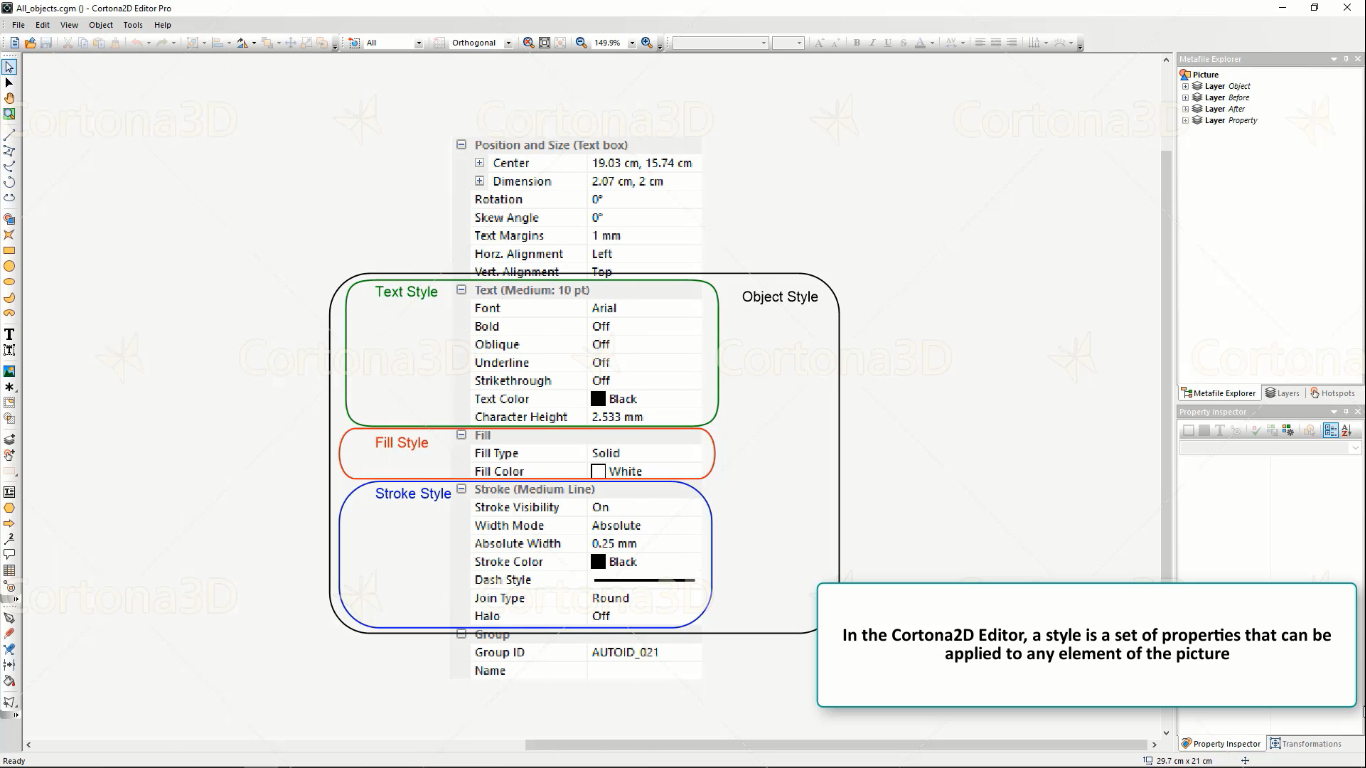Screen dimensions: 1366x768
Task: Open the View menu
Action: [69, 25]
